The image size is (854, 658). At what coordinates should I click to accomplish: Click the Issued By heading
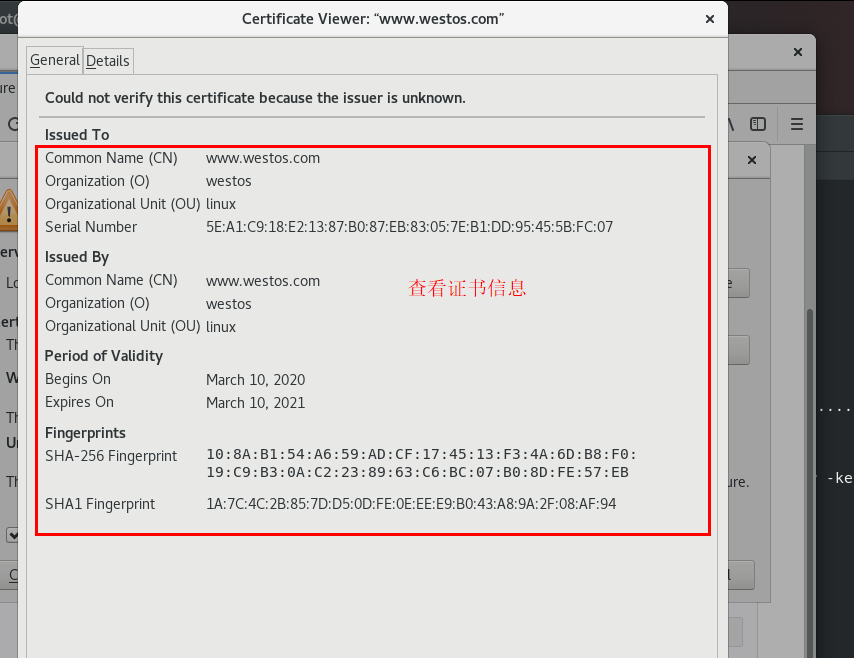point(77,257)
